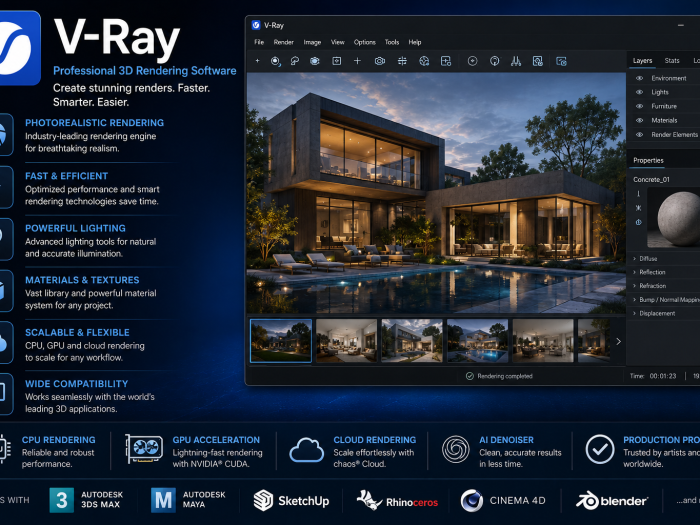Select the daytime house exterior thumbnail
The width and height of the screenshot is (700, 525).
pos(412,341)
